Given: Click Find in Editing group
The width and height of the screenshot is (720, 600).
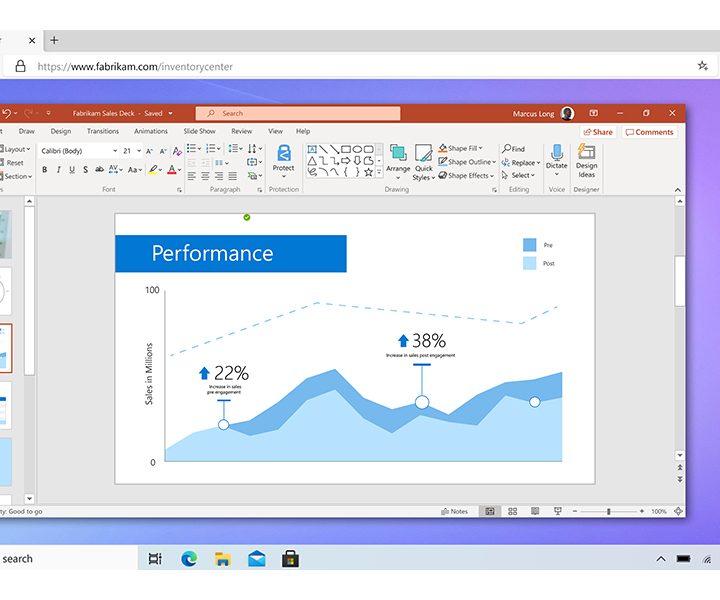Looking at the screenshot, I should [513, 149].
